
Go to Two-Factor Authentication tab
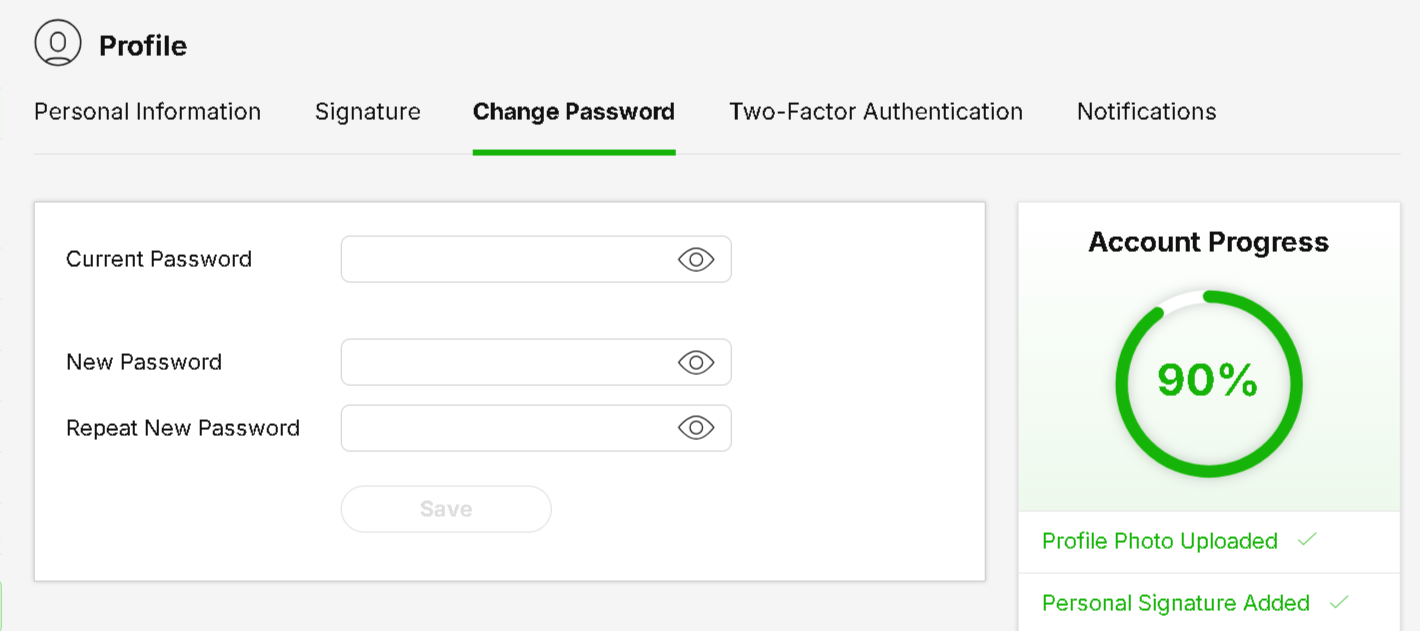(x=876, y=112)
